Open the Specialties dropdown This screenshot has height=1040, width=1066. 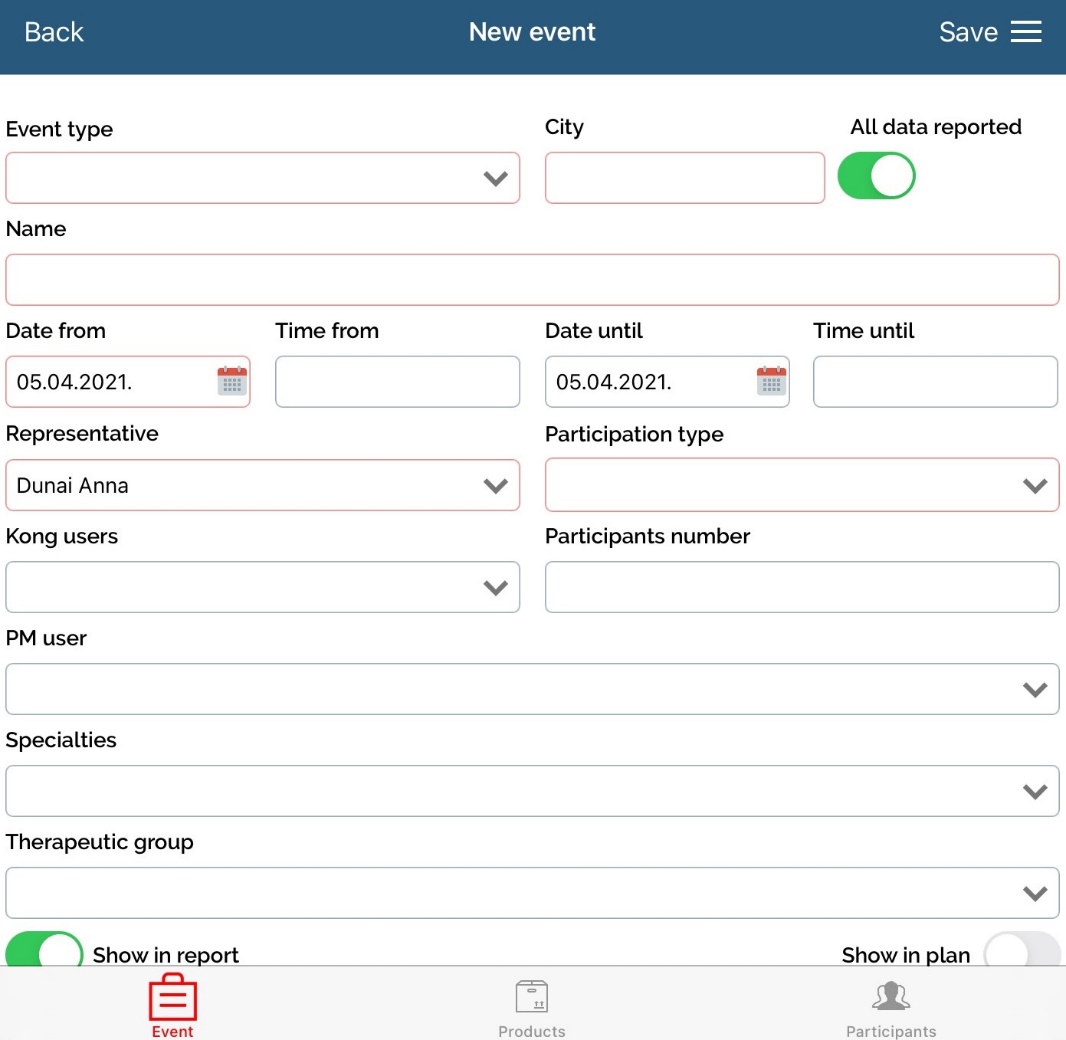532,791
